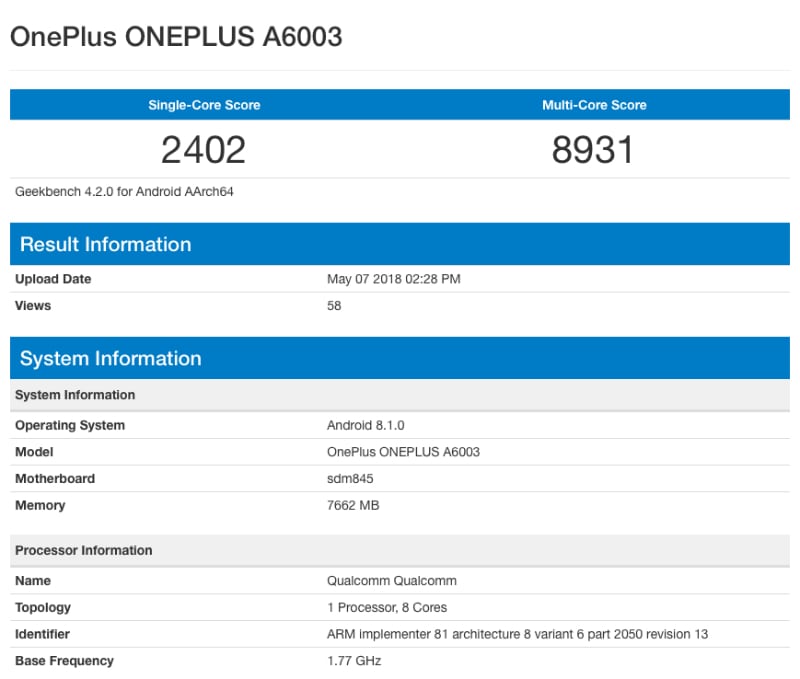This screenshot has width=800, height=679.
Task: Select the "Upload Date" row label
Action: pos(53,279)
